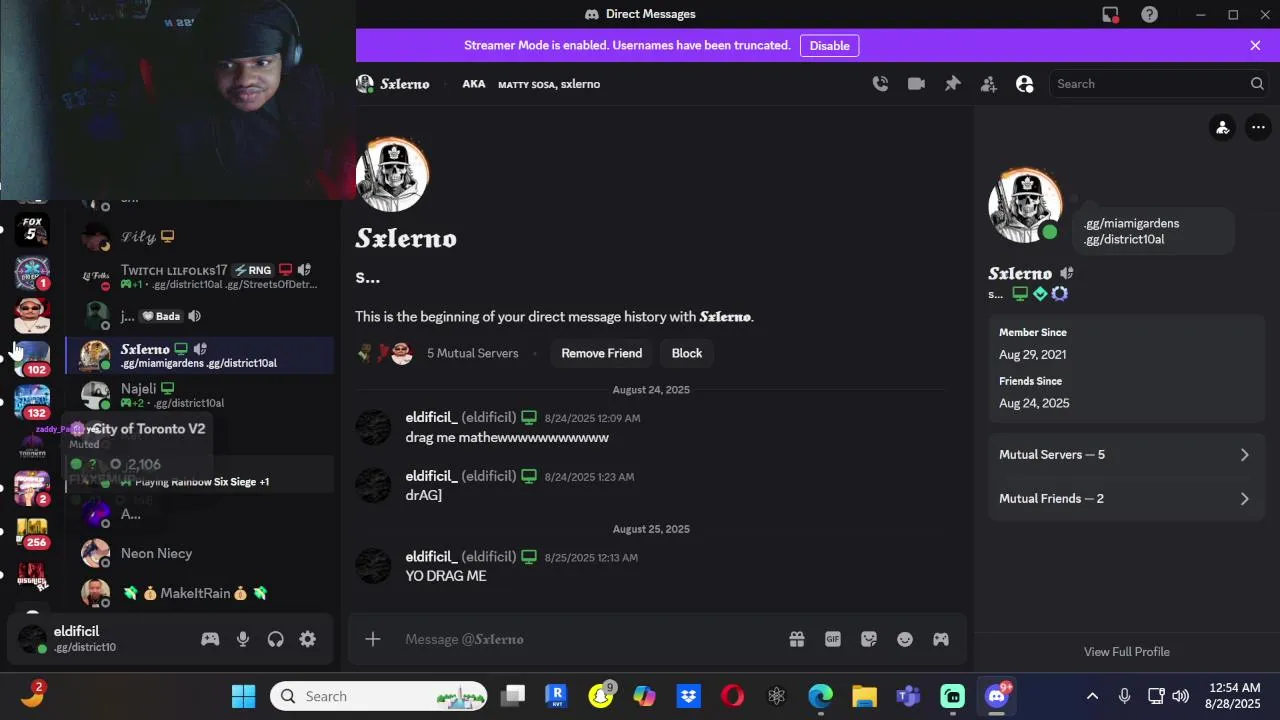Click Remove Friend button

pos(601,353)
